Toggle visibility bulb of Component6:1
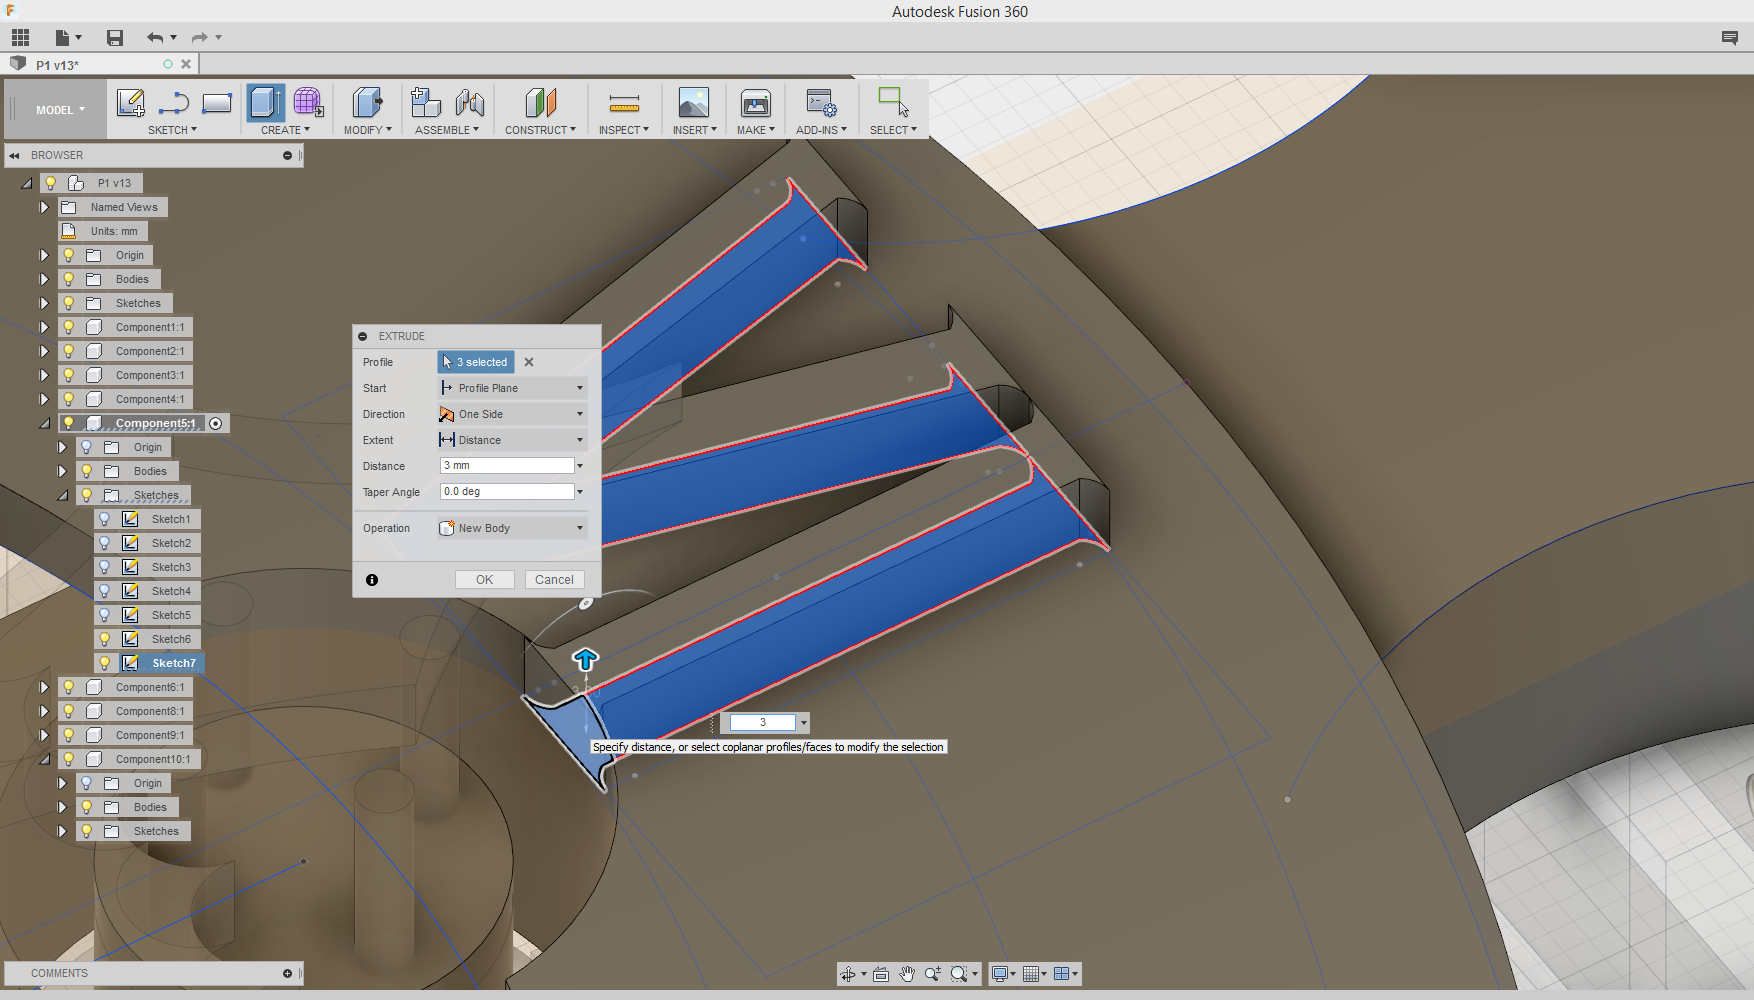 [x=68, y=687]
